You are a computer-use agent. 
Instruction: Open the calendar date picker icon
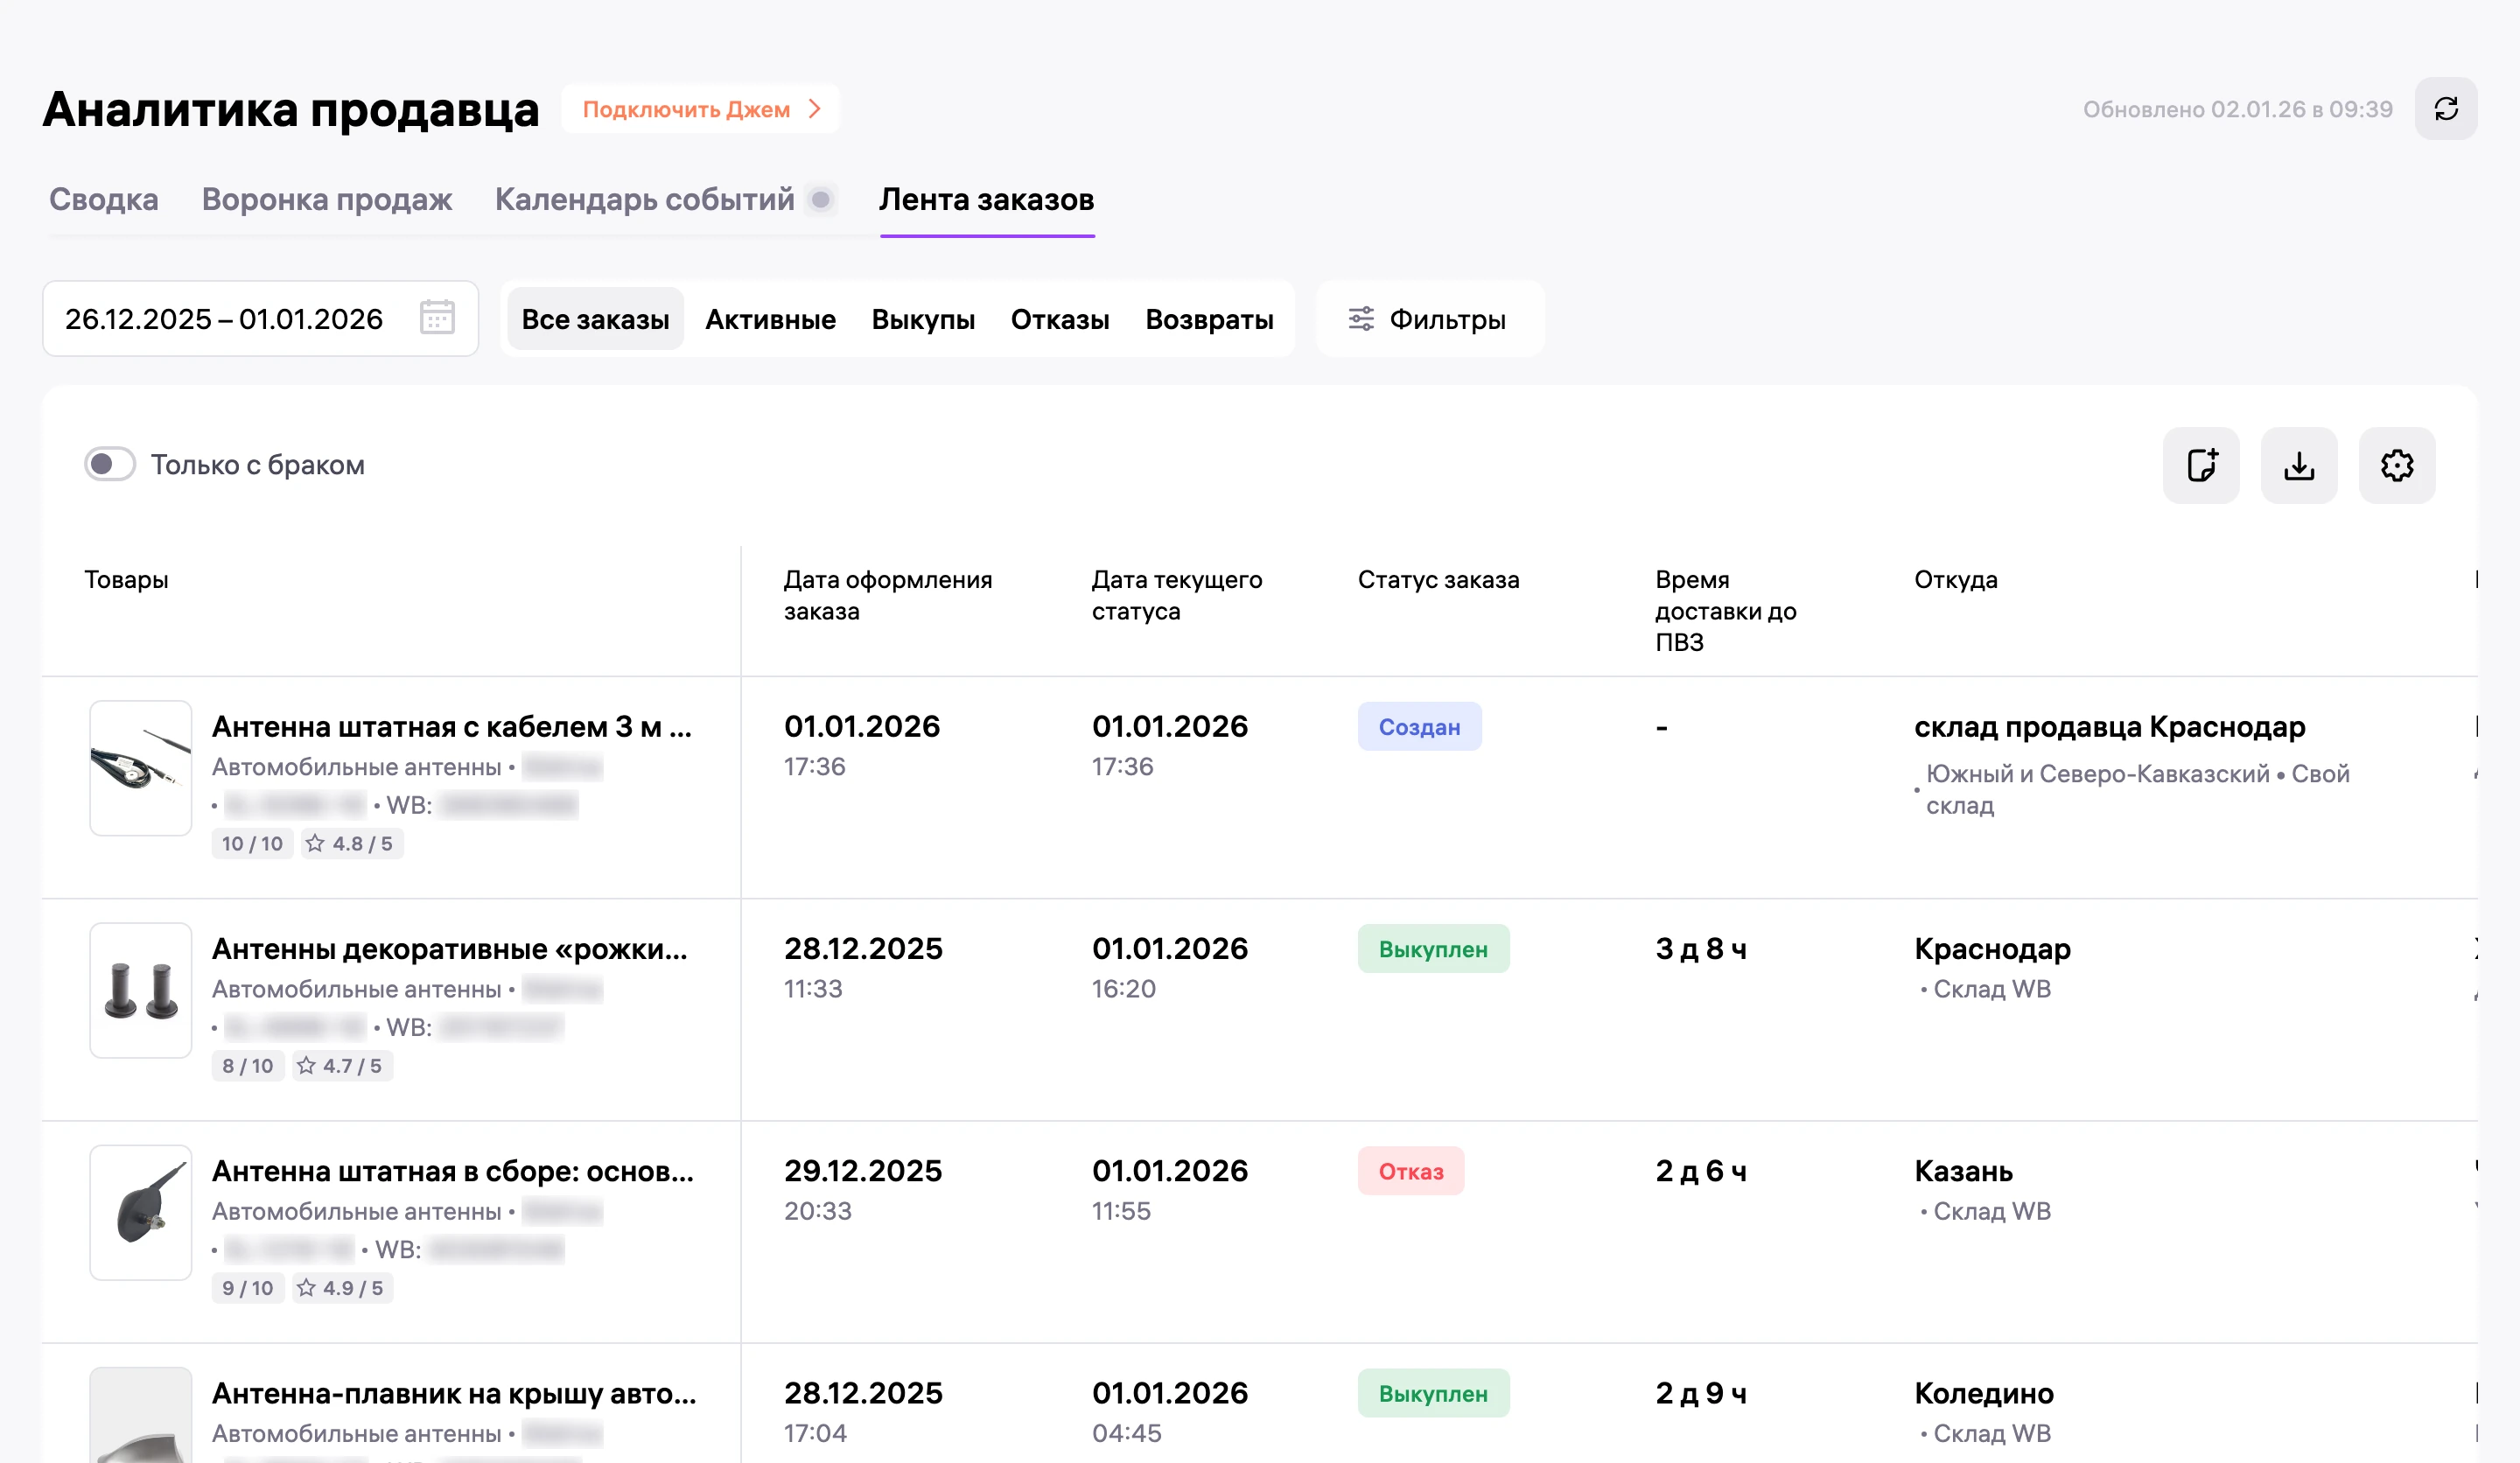click(x=437, y=319)
